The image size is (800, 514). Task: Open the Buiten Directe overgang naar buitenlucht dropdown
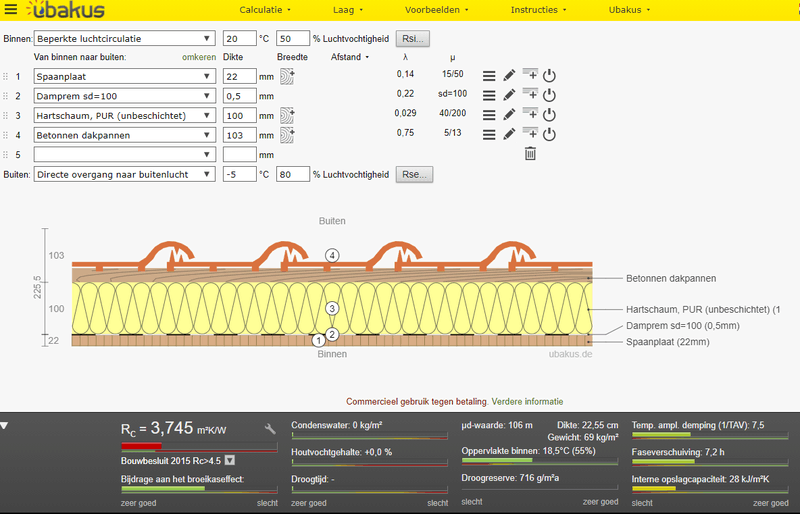click(x=125, y=174)
